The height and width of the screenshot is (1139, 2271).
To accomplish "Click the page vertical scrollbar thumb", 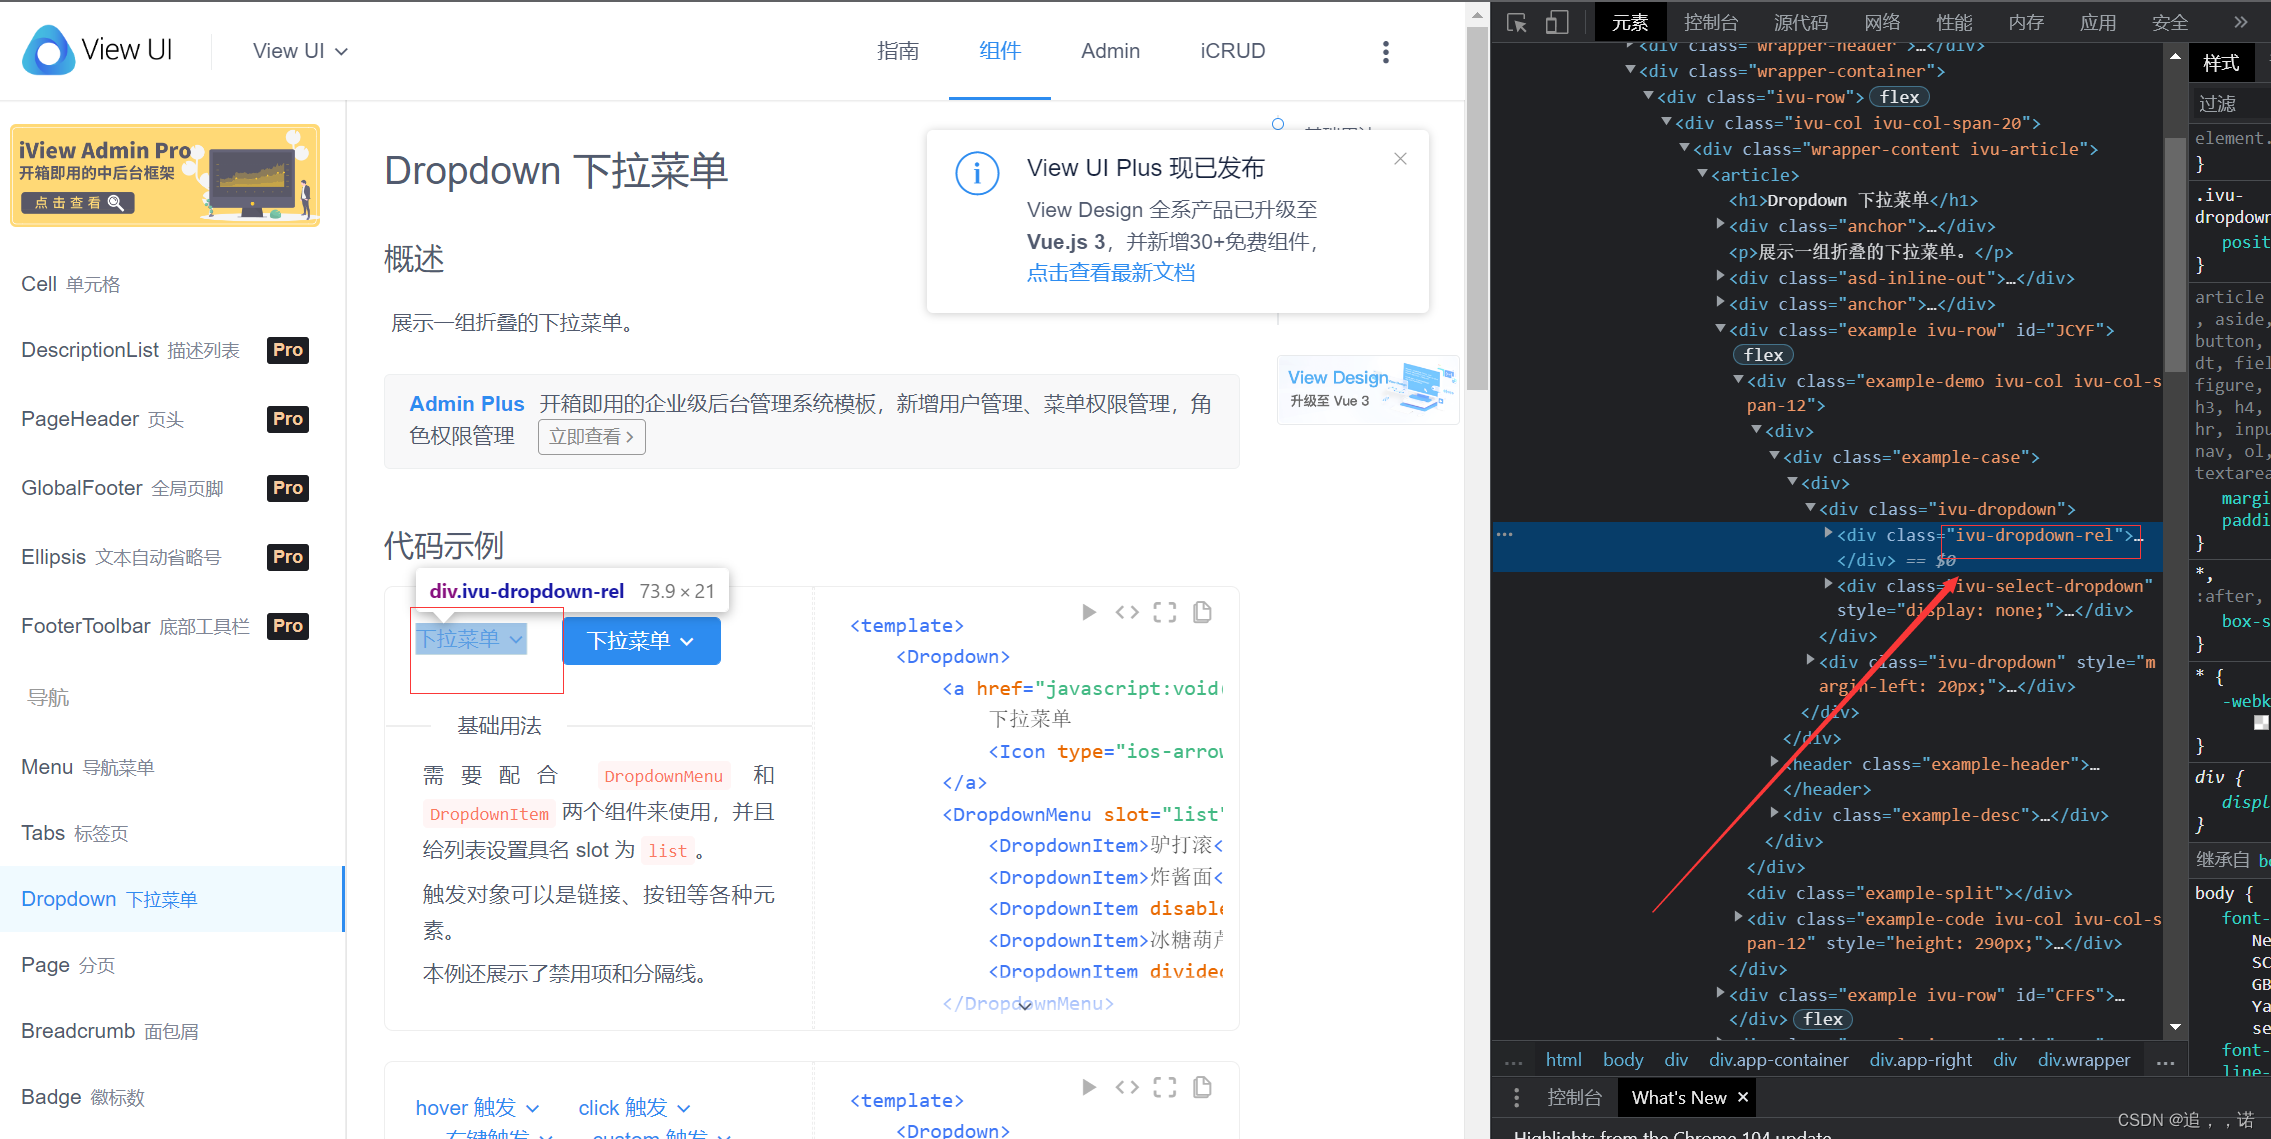I will tap(1477, 207).
